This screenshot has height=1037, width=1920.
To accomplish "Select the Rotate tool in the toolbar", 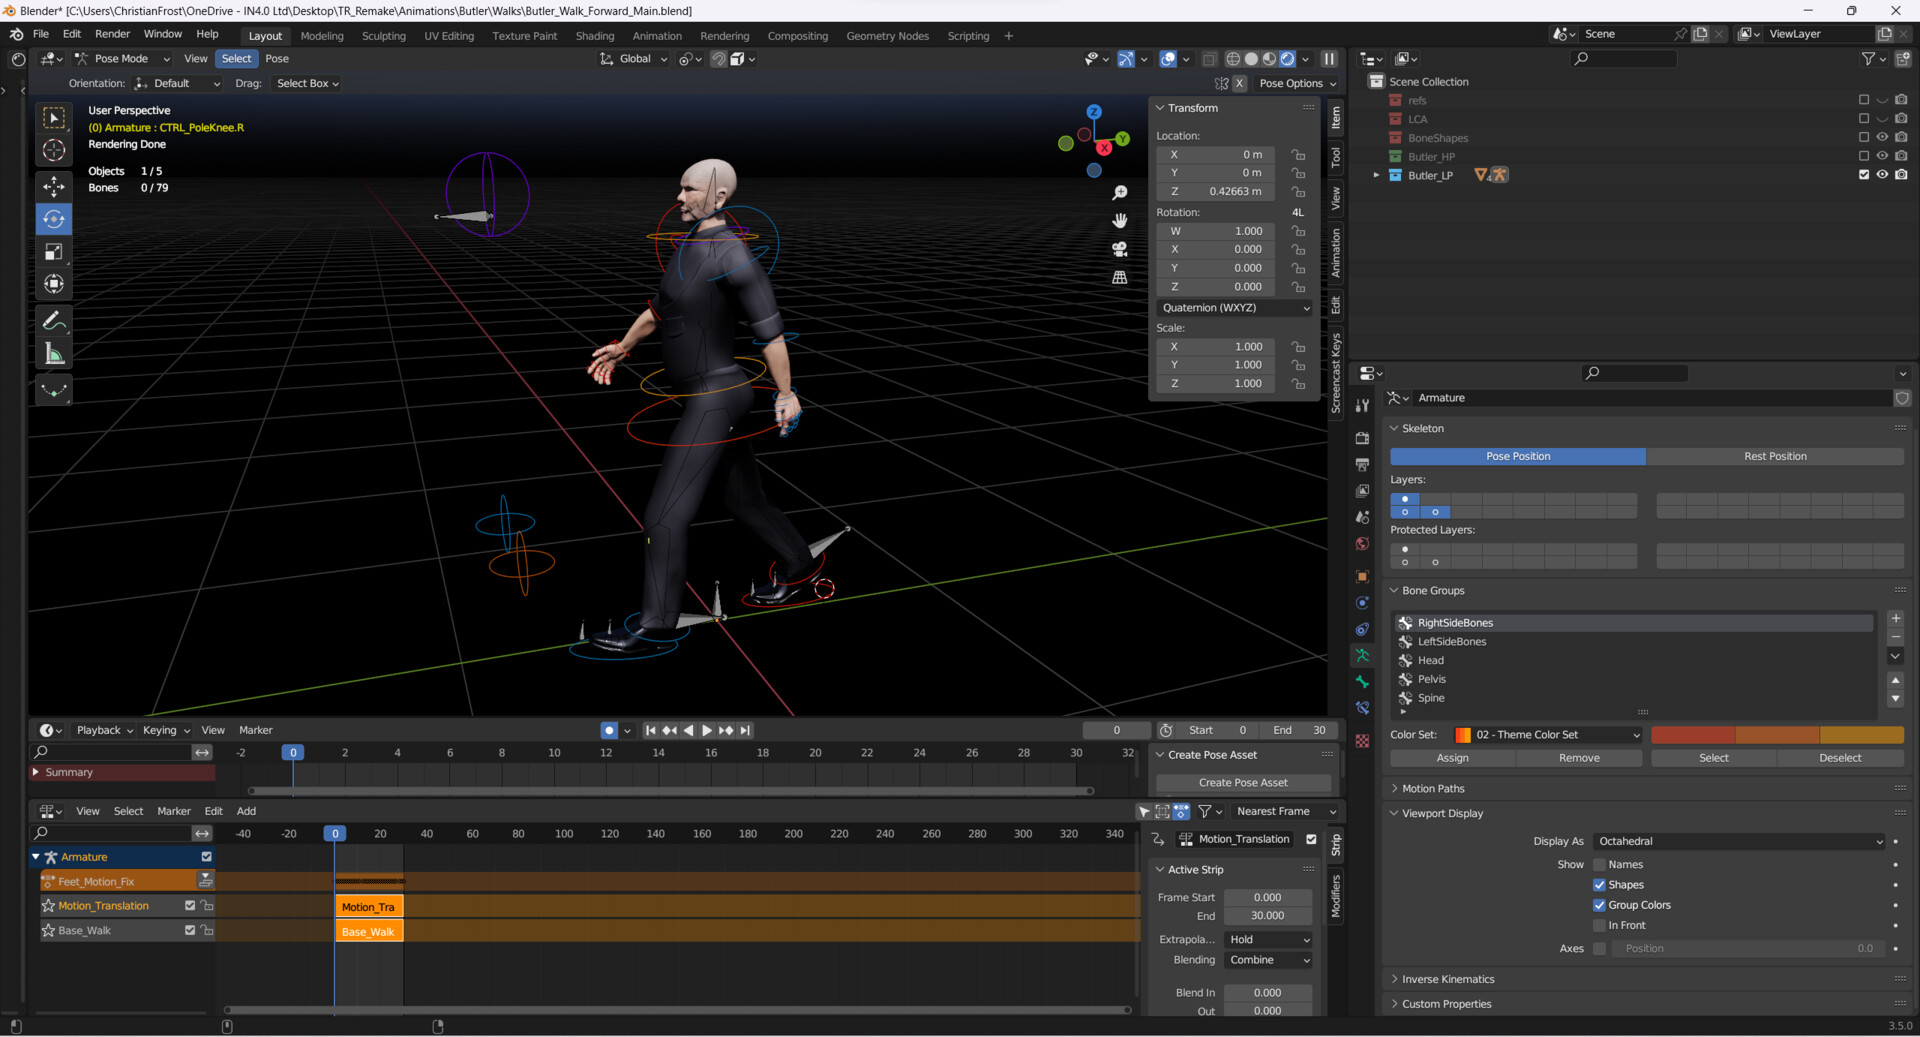I will pos(54,219).
